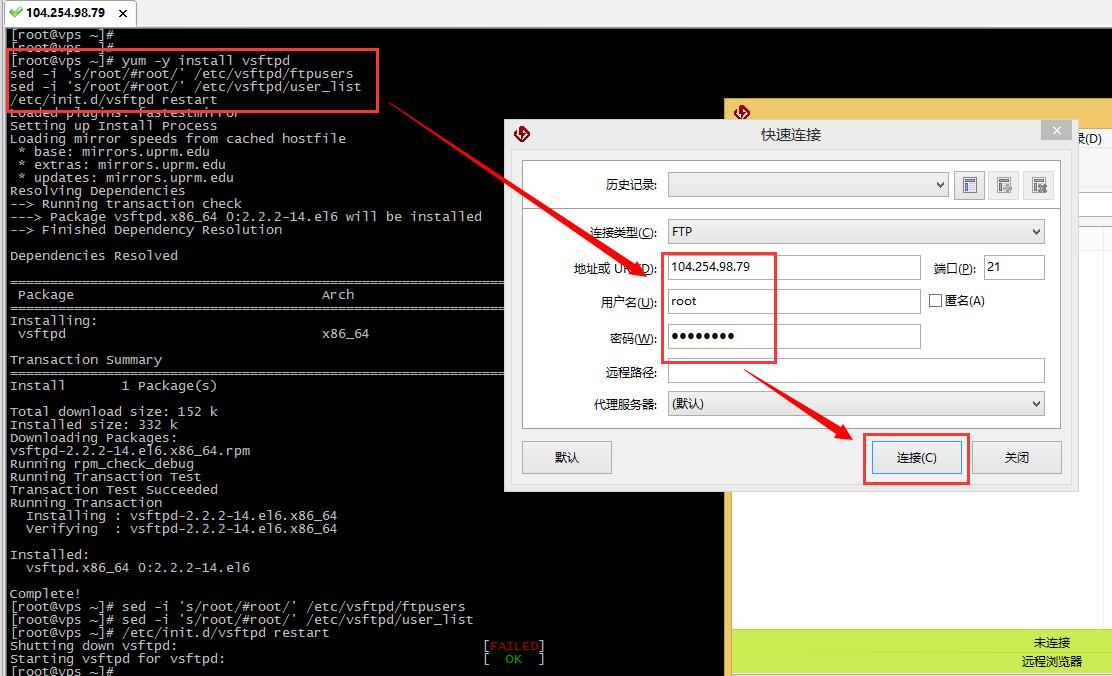This screenshot has width=1112, height=676.
Task: Click the 'Transaction Test Succeeded' line
Action: [113, 489]
